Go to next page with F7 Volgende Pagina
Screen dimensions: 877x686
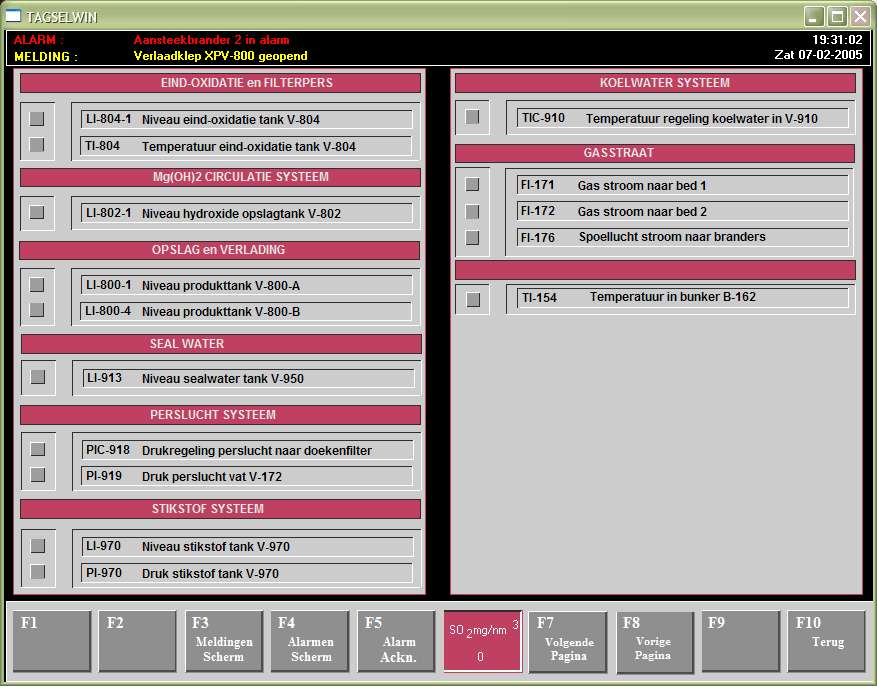pyautogui.click(x=568, y=641)
